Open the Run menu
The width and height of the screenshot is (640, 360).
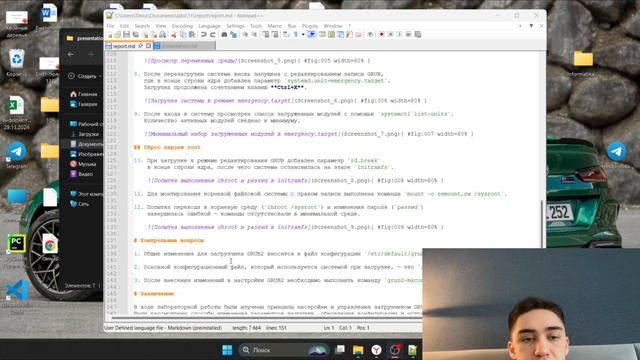click(292, 26)
